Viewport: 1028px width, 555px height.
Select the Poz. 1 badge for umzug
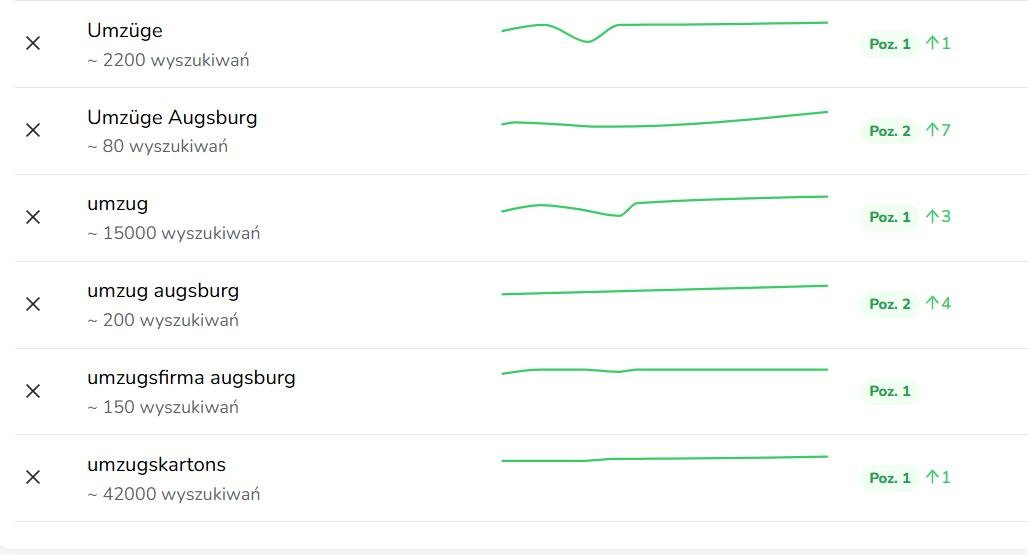pyautogui.click(x=890, y=217)
